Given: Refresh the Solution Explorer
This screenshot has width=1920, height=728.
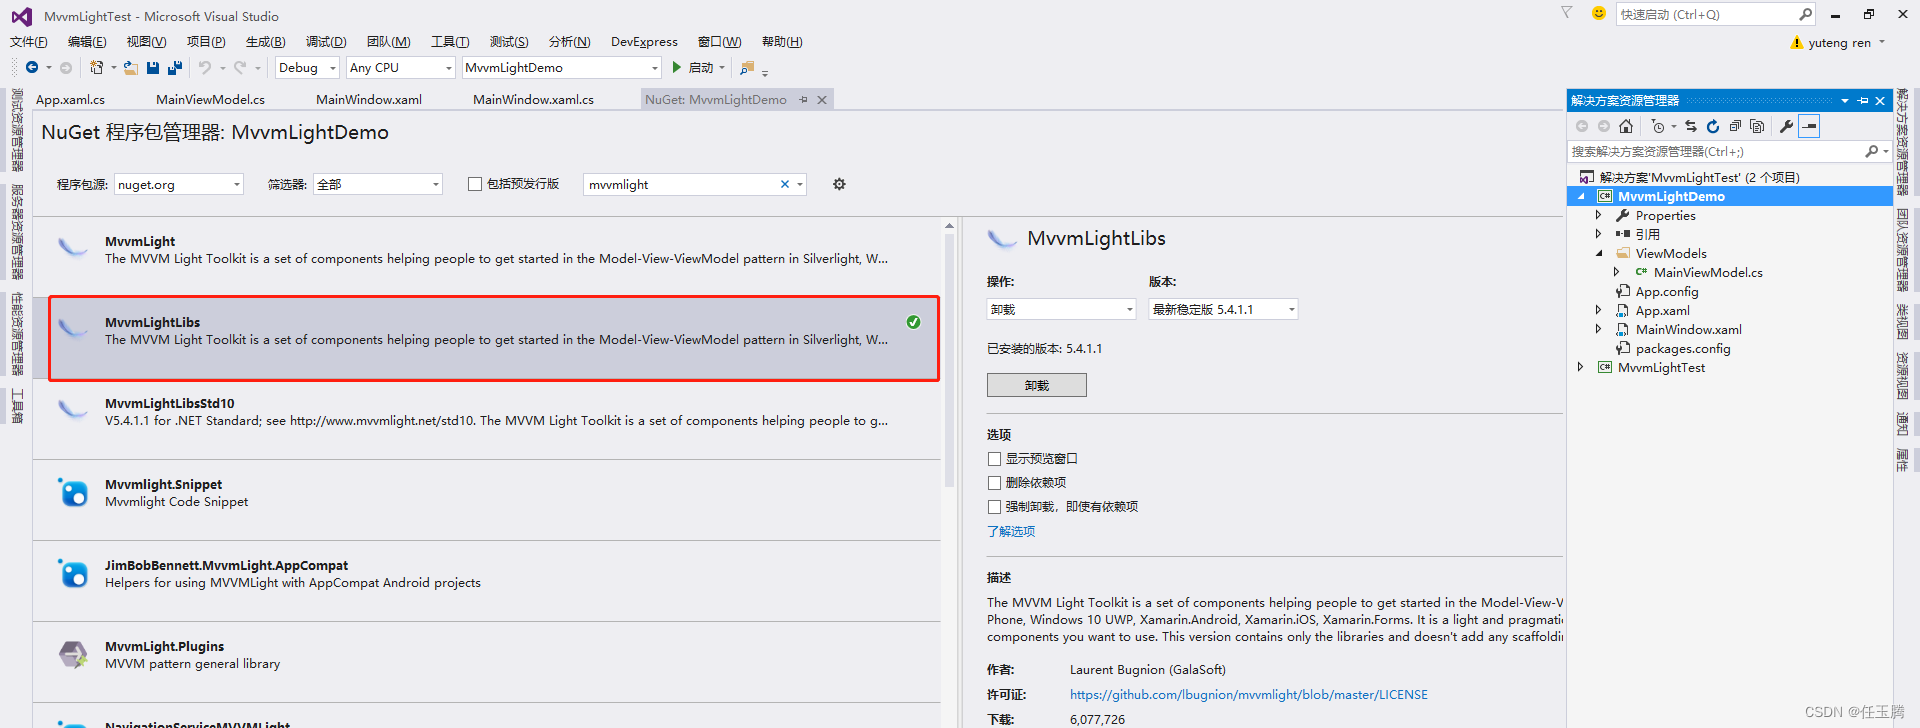Looking at the screenshot, I should click(x=1713, y=126).
